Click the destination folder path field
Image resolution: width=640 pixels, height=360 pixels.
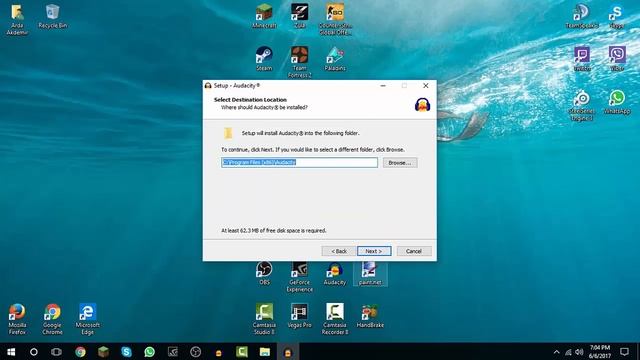click(x=299, y=162)
